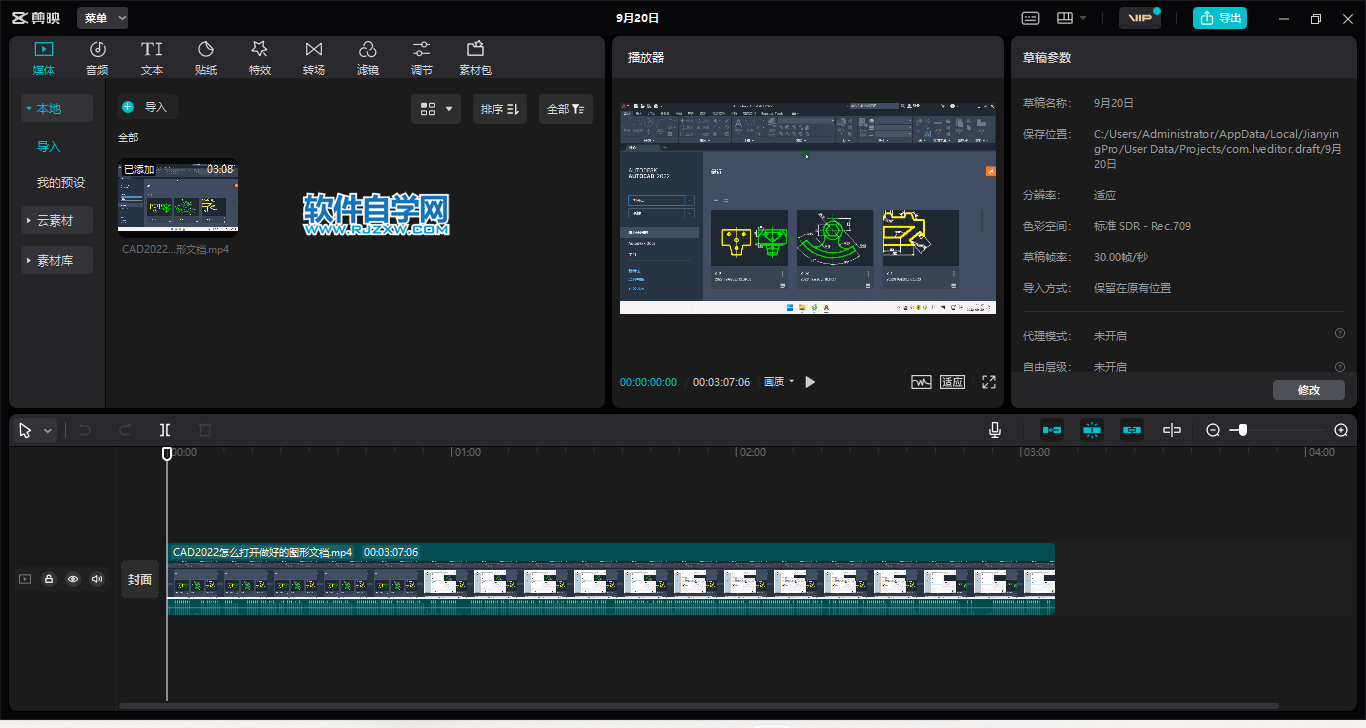Click the microphone record voiceover icon

coord(995,430)
